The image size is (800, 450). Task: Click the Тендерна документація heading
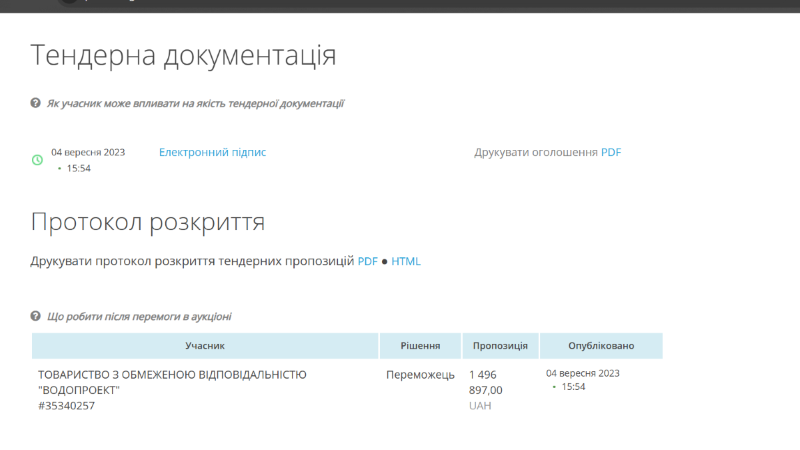tap(183, 56)
